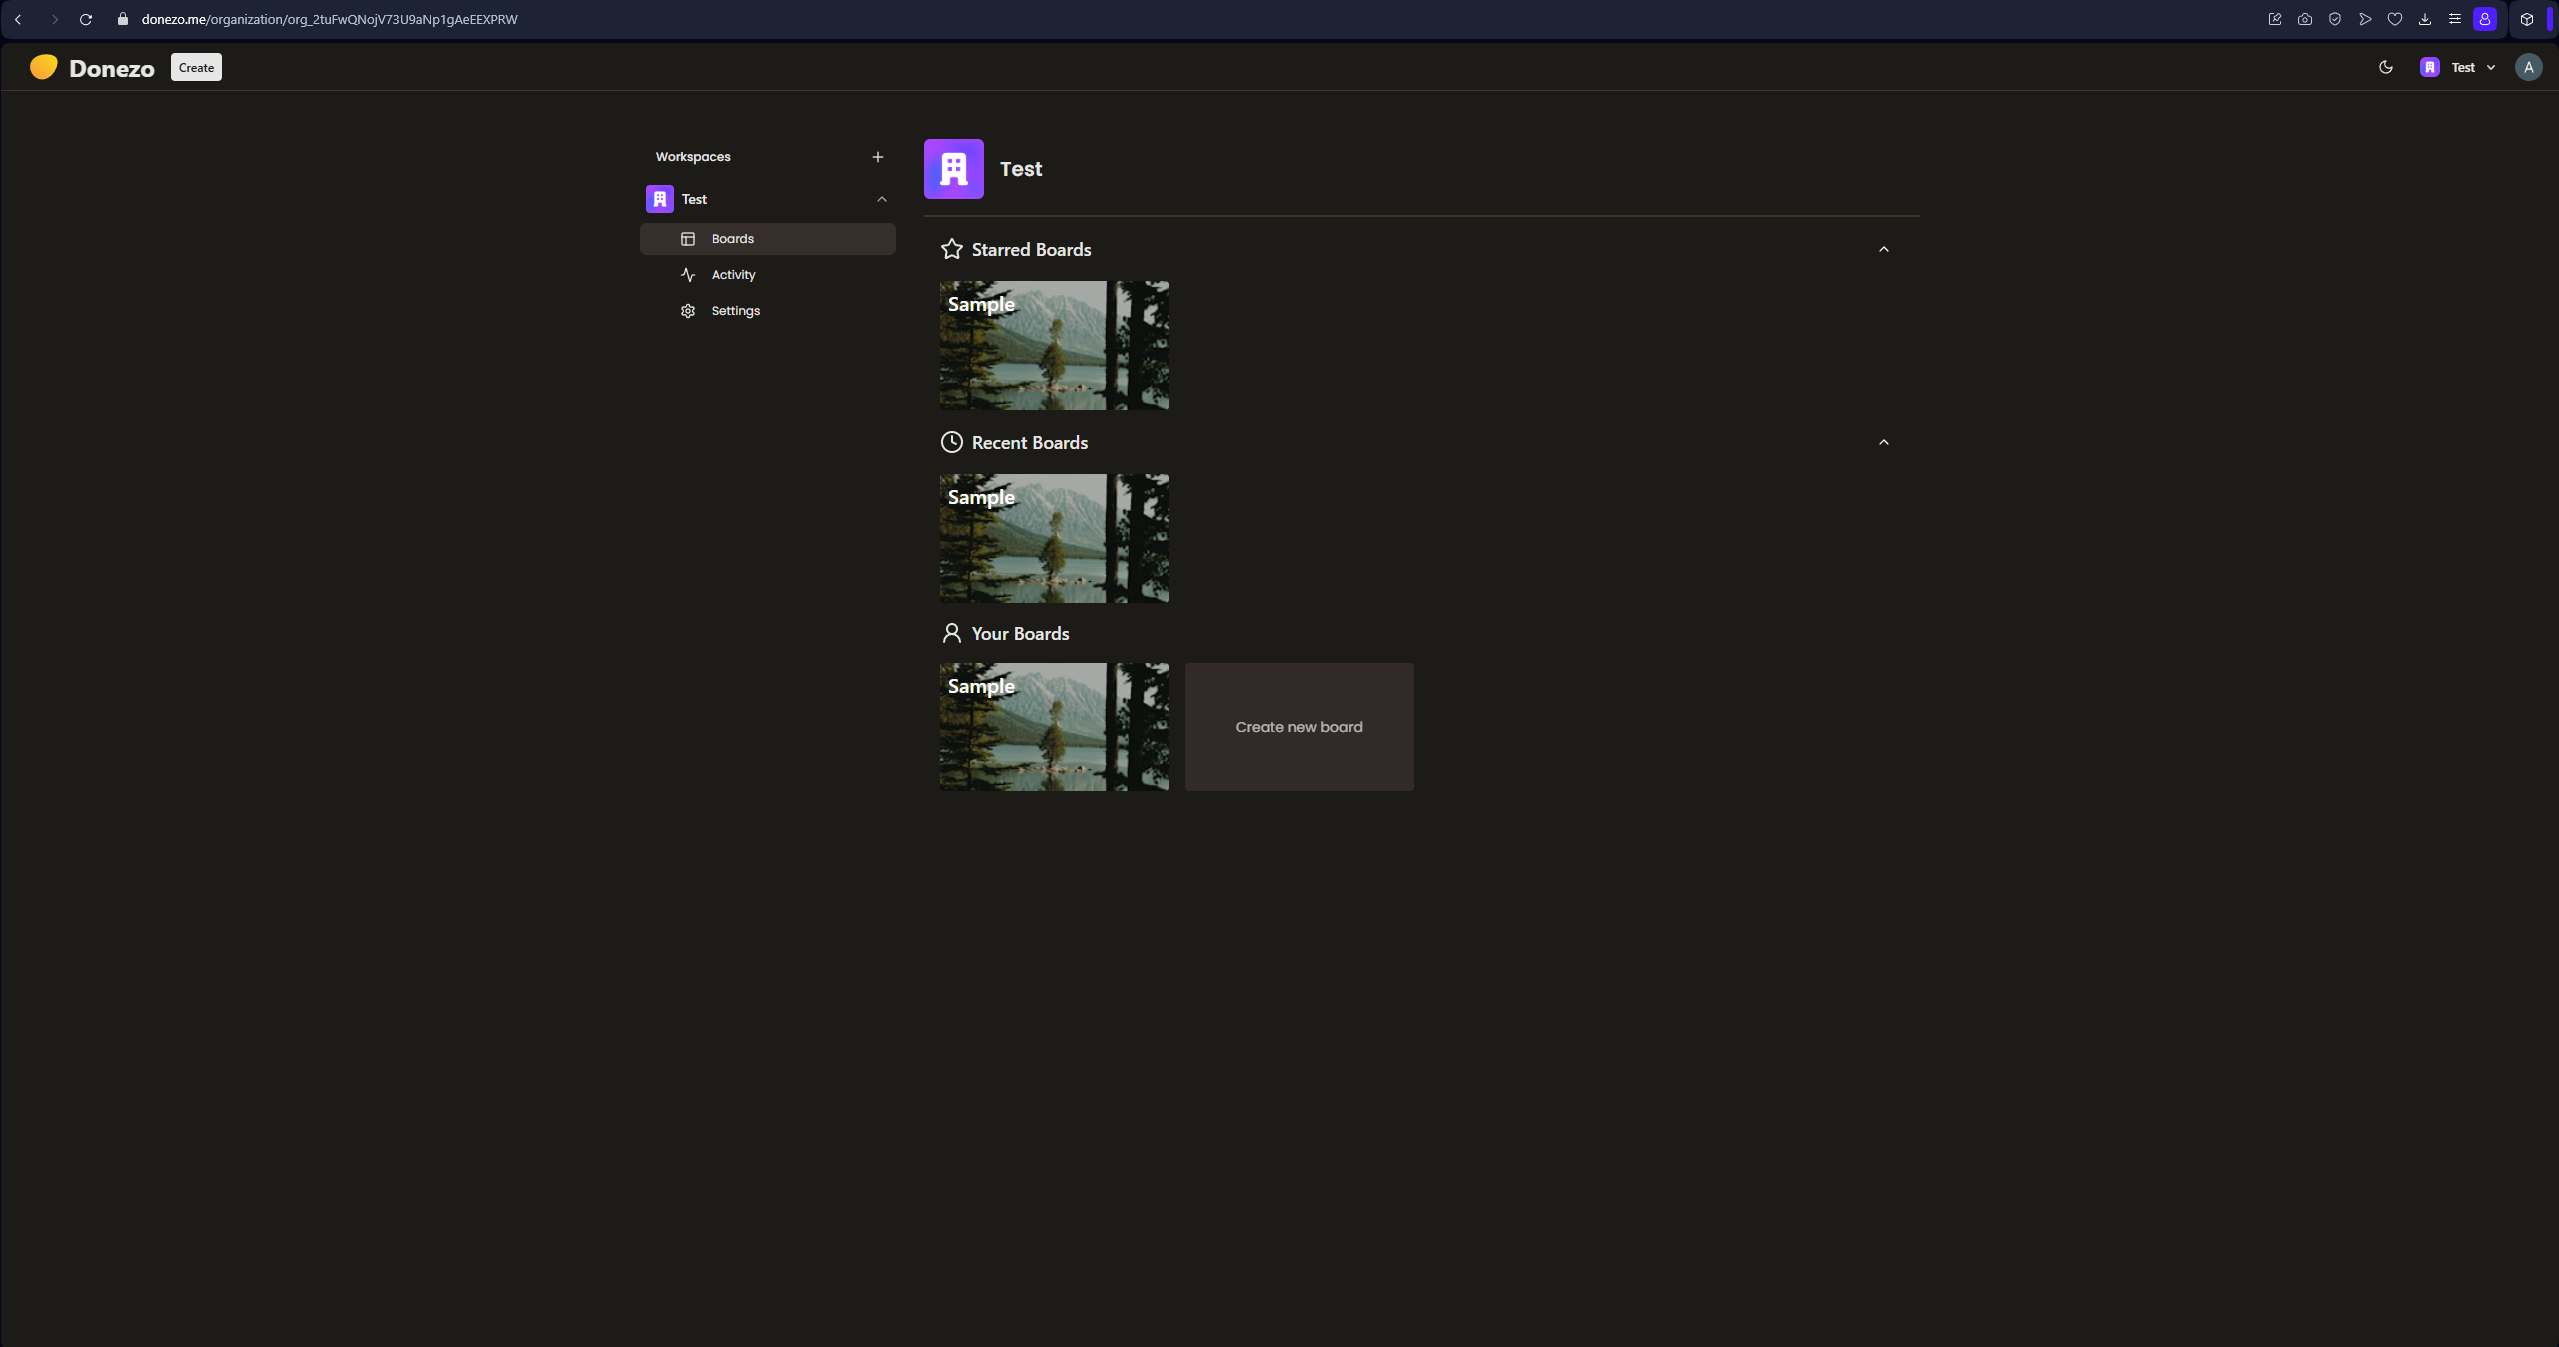
Task: Click the browser snapshot camera icon
Action: [x=2304, y=19]
